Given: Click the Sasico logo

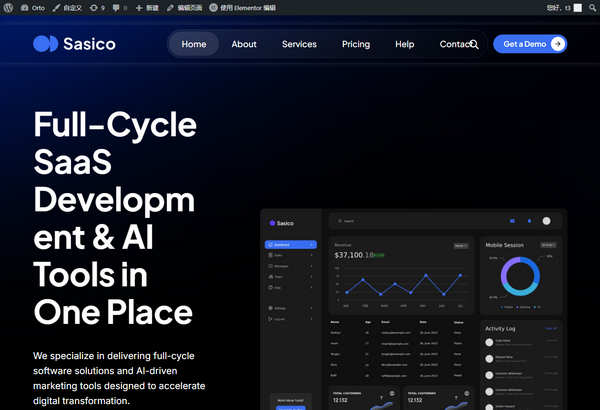Looking at the screenshot, I should coord(74,44).
